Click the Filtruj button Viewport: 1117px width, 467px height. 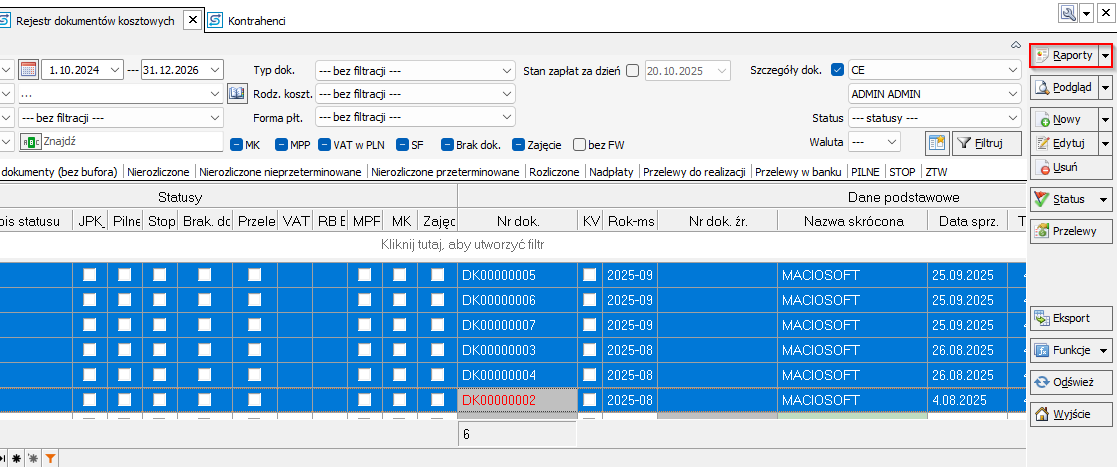(x=987, y=143)
